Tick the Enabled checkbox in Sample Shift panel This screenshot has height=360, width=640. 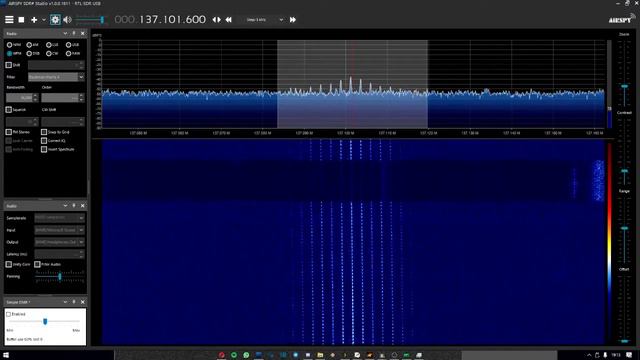pos(8,314)
